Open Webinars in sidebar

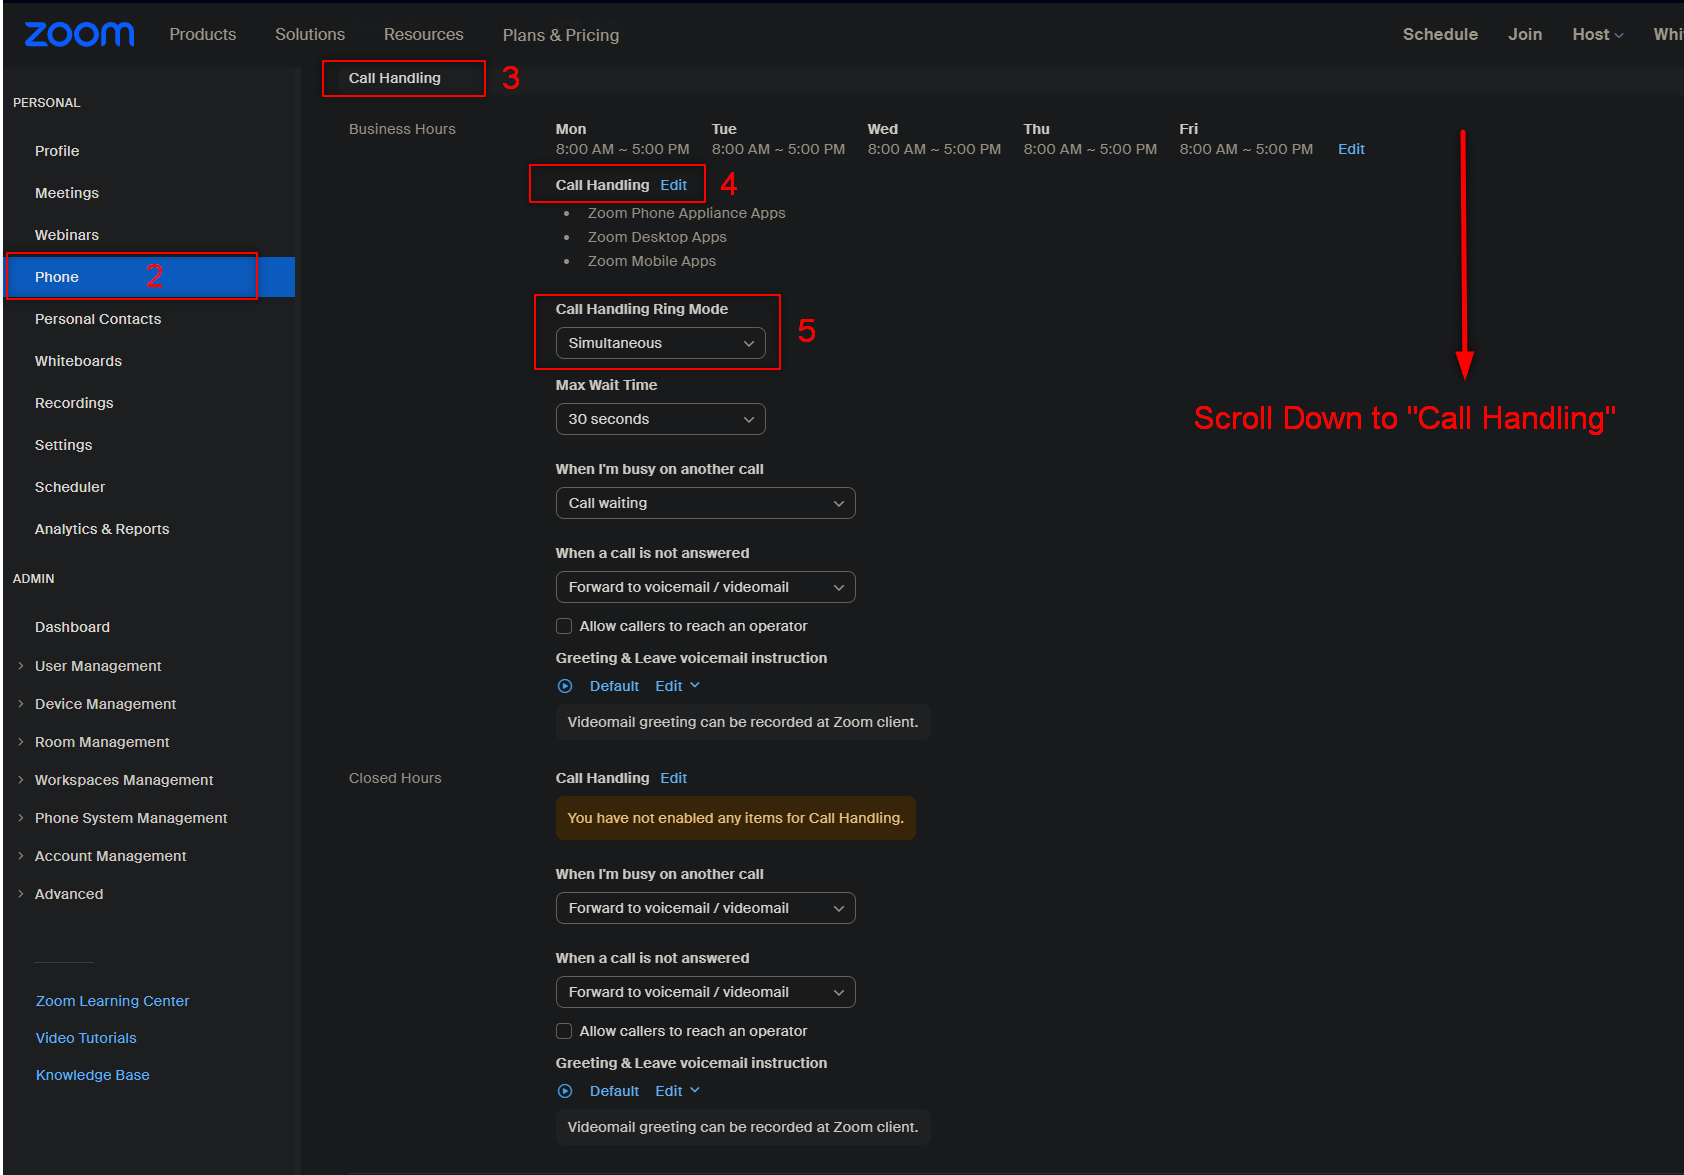[67, 235]
